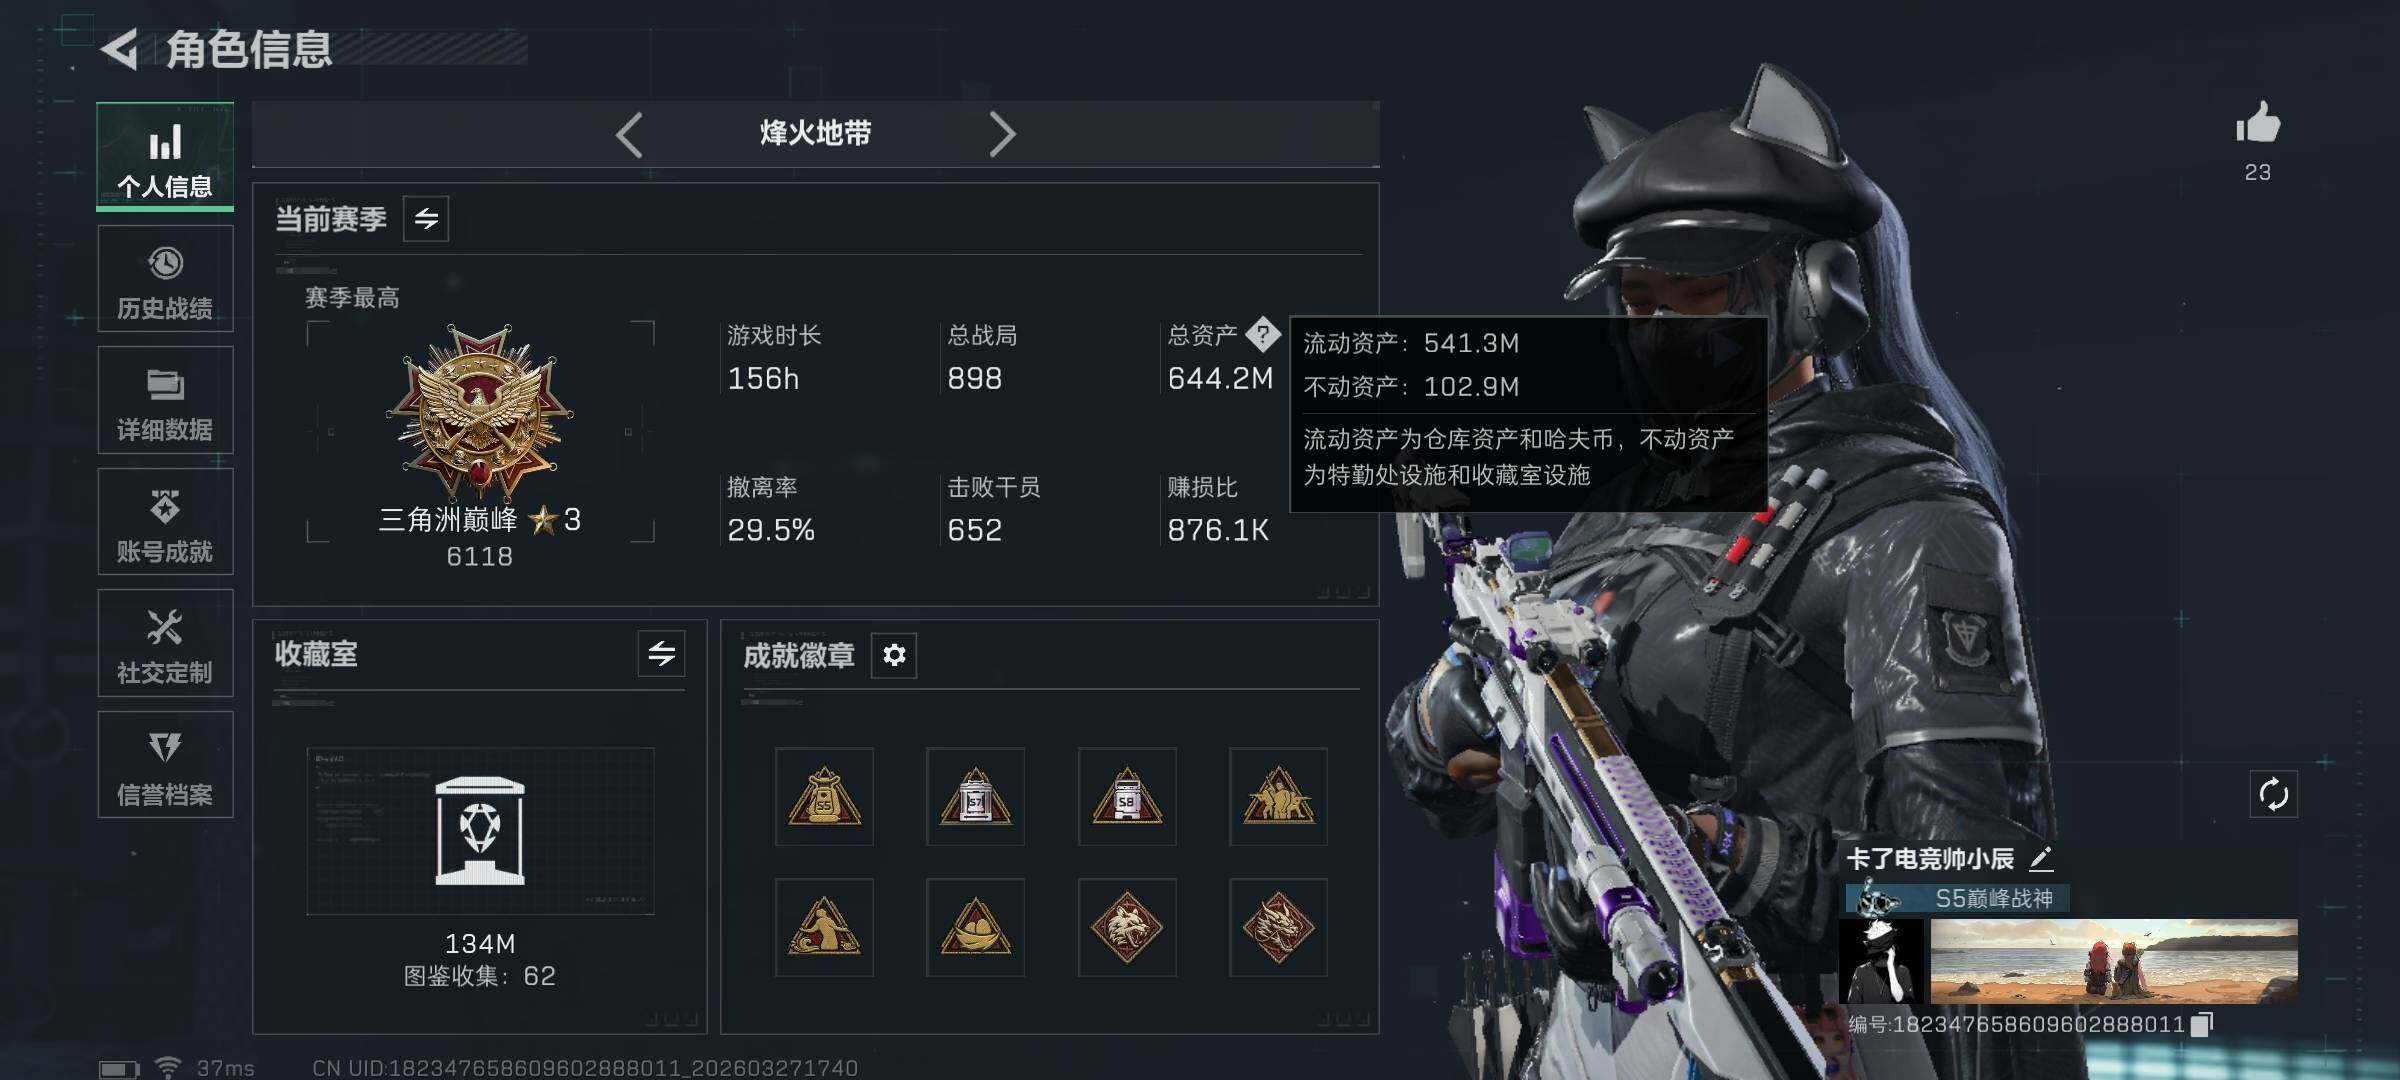
Task: Give a thumbs-up like to the profile
Action: click(2258, 123)
